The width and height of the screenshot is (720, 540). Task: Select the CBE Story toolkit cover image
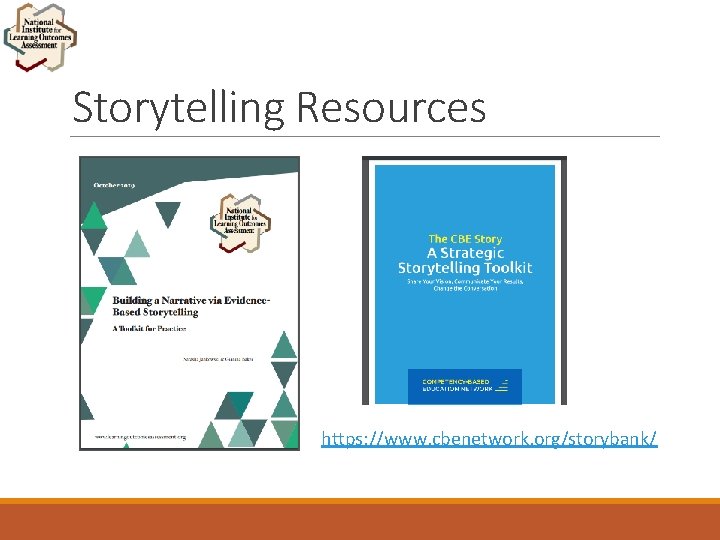pyautogui.click(x=464, y=281)
